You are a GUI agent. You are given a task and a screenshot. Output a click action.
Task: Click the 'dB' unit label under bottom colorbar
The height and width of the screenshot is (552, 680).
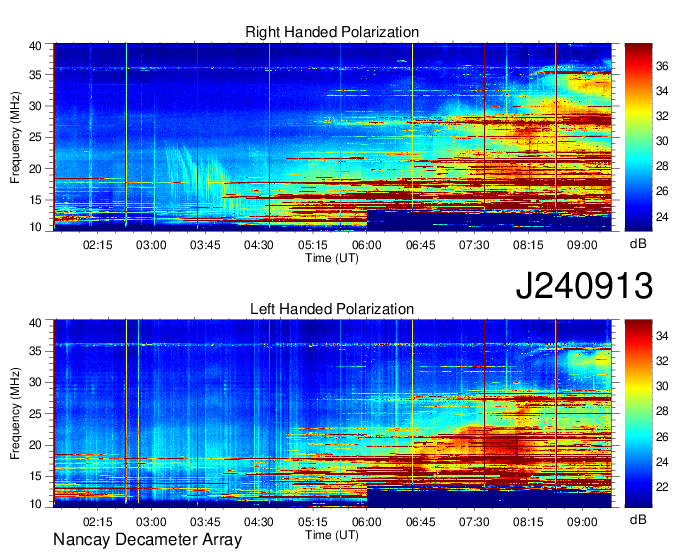pyautogui.click(x=638, y=520)
